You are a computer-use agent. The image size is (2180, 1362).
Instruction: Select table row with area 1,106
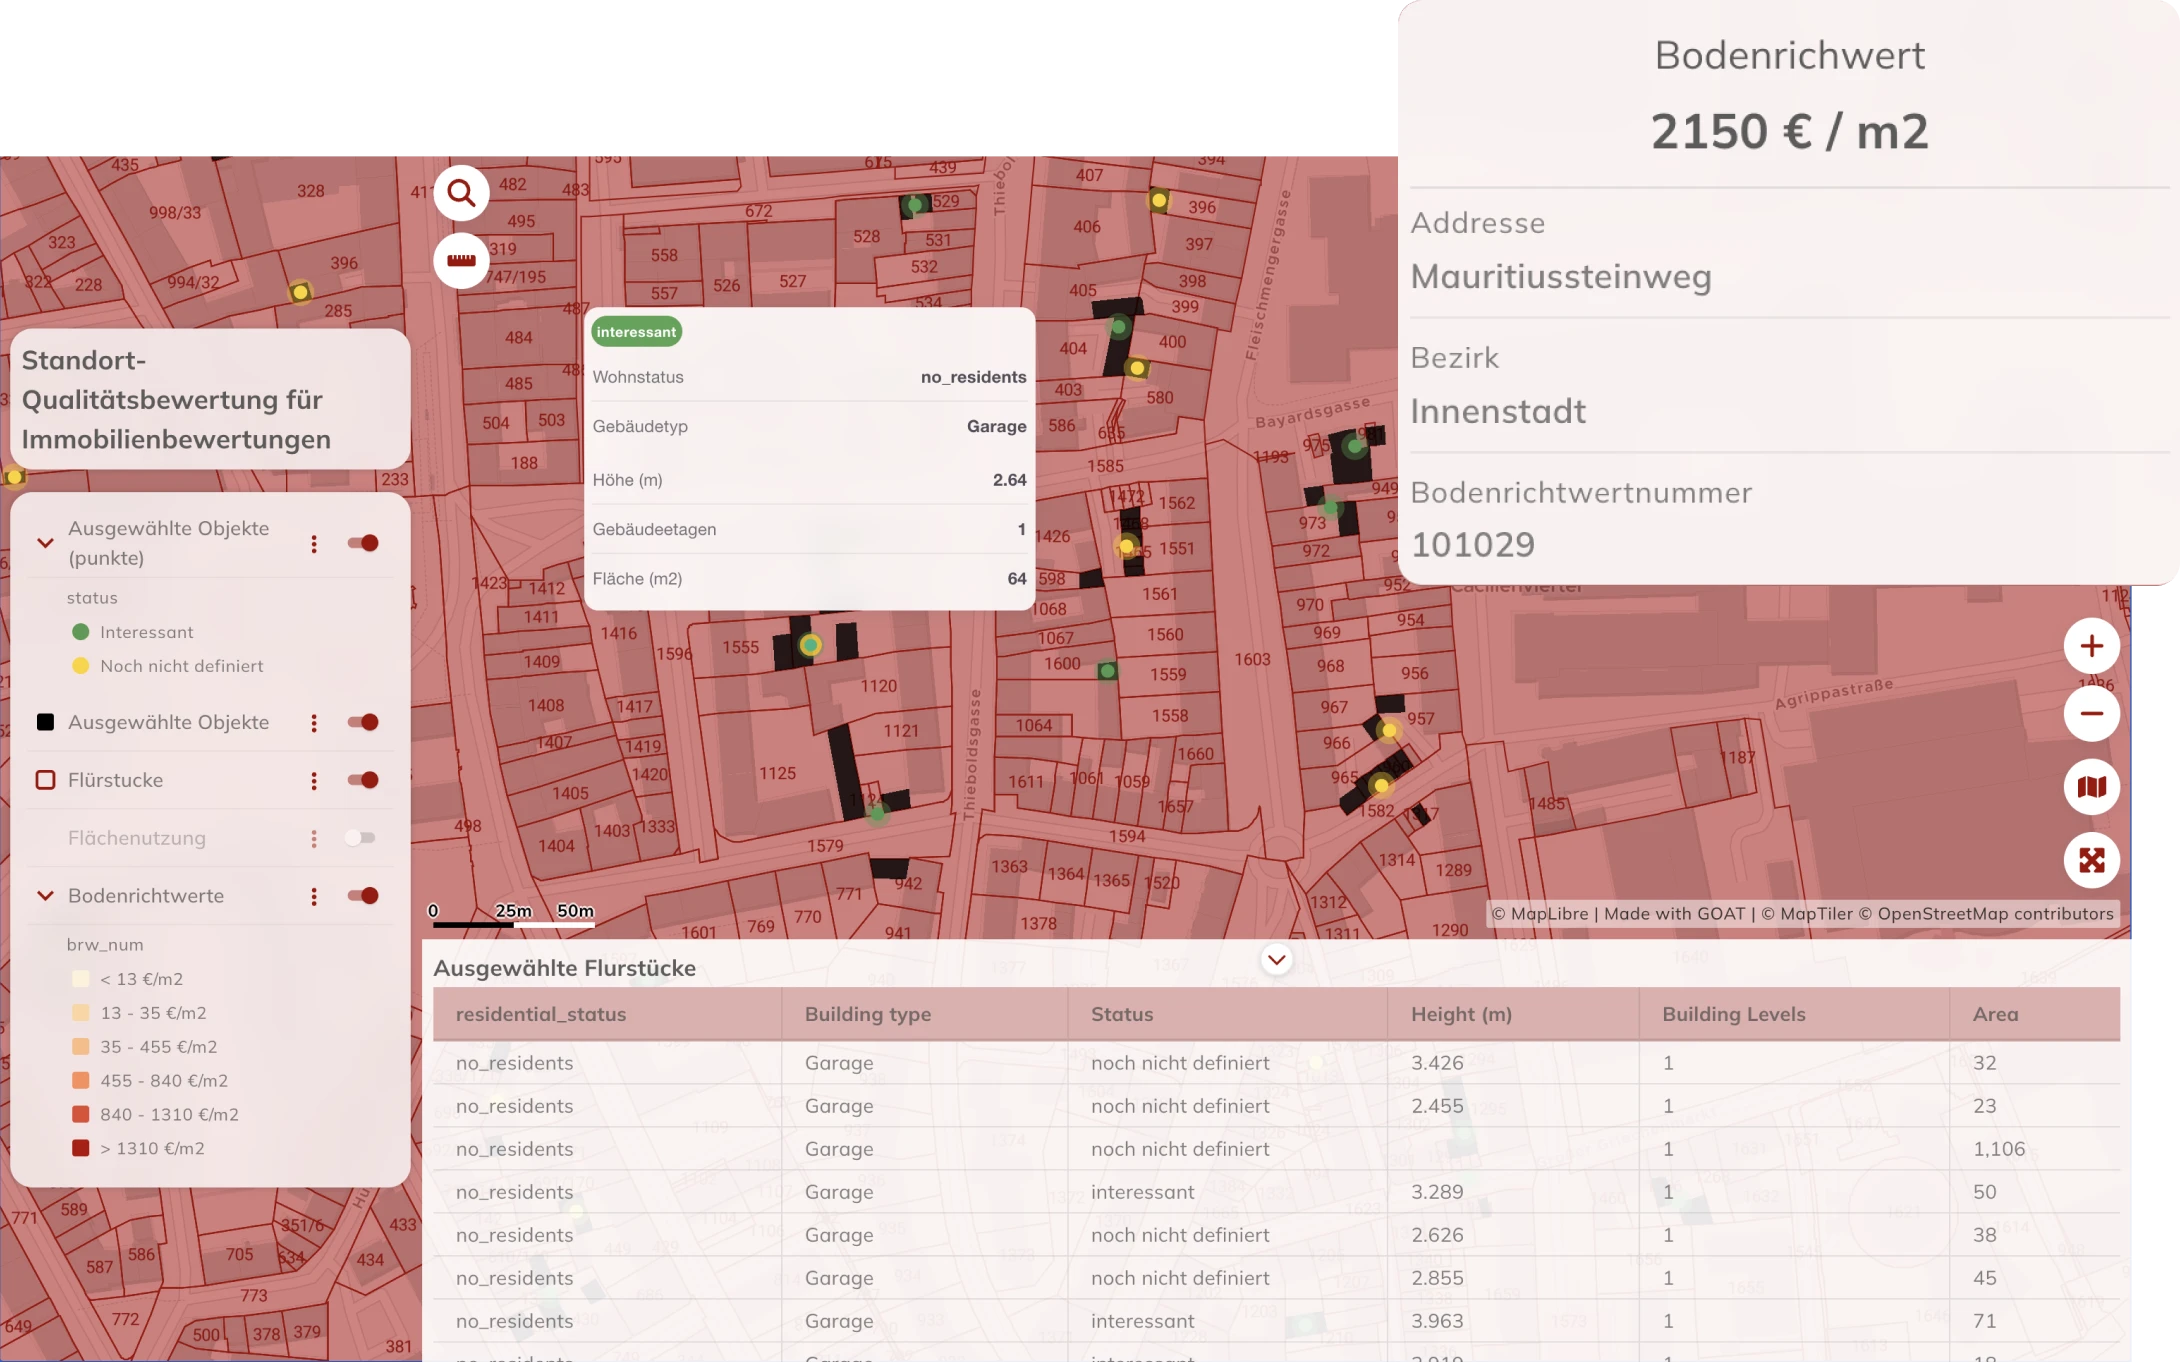(1276, 1149)
